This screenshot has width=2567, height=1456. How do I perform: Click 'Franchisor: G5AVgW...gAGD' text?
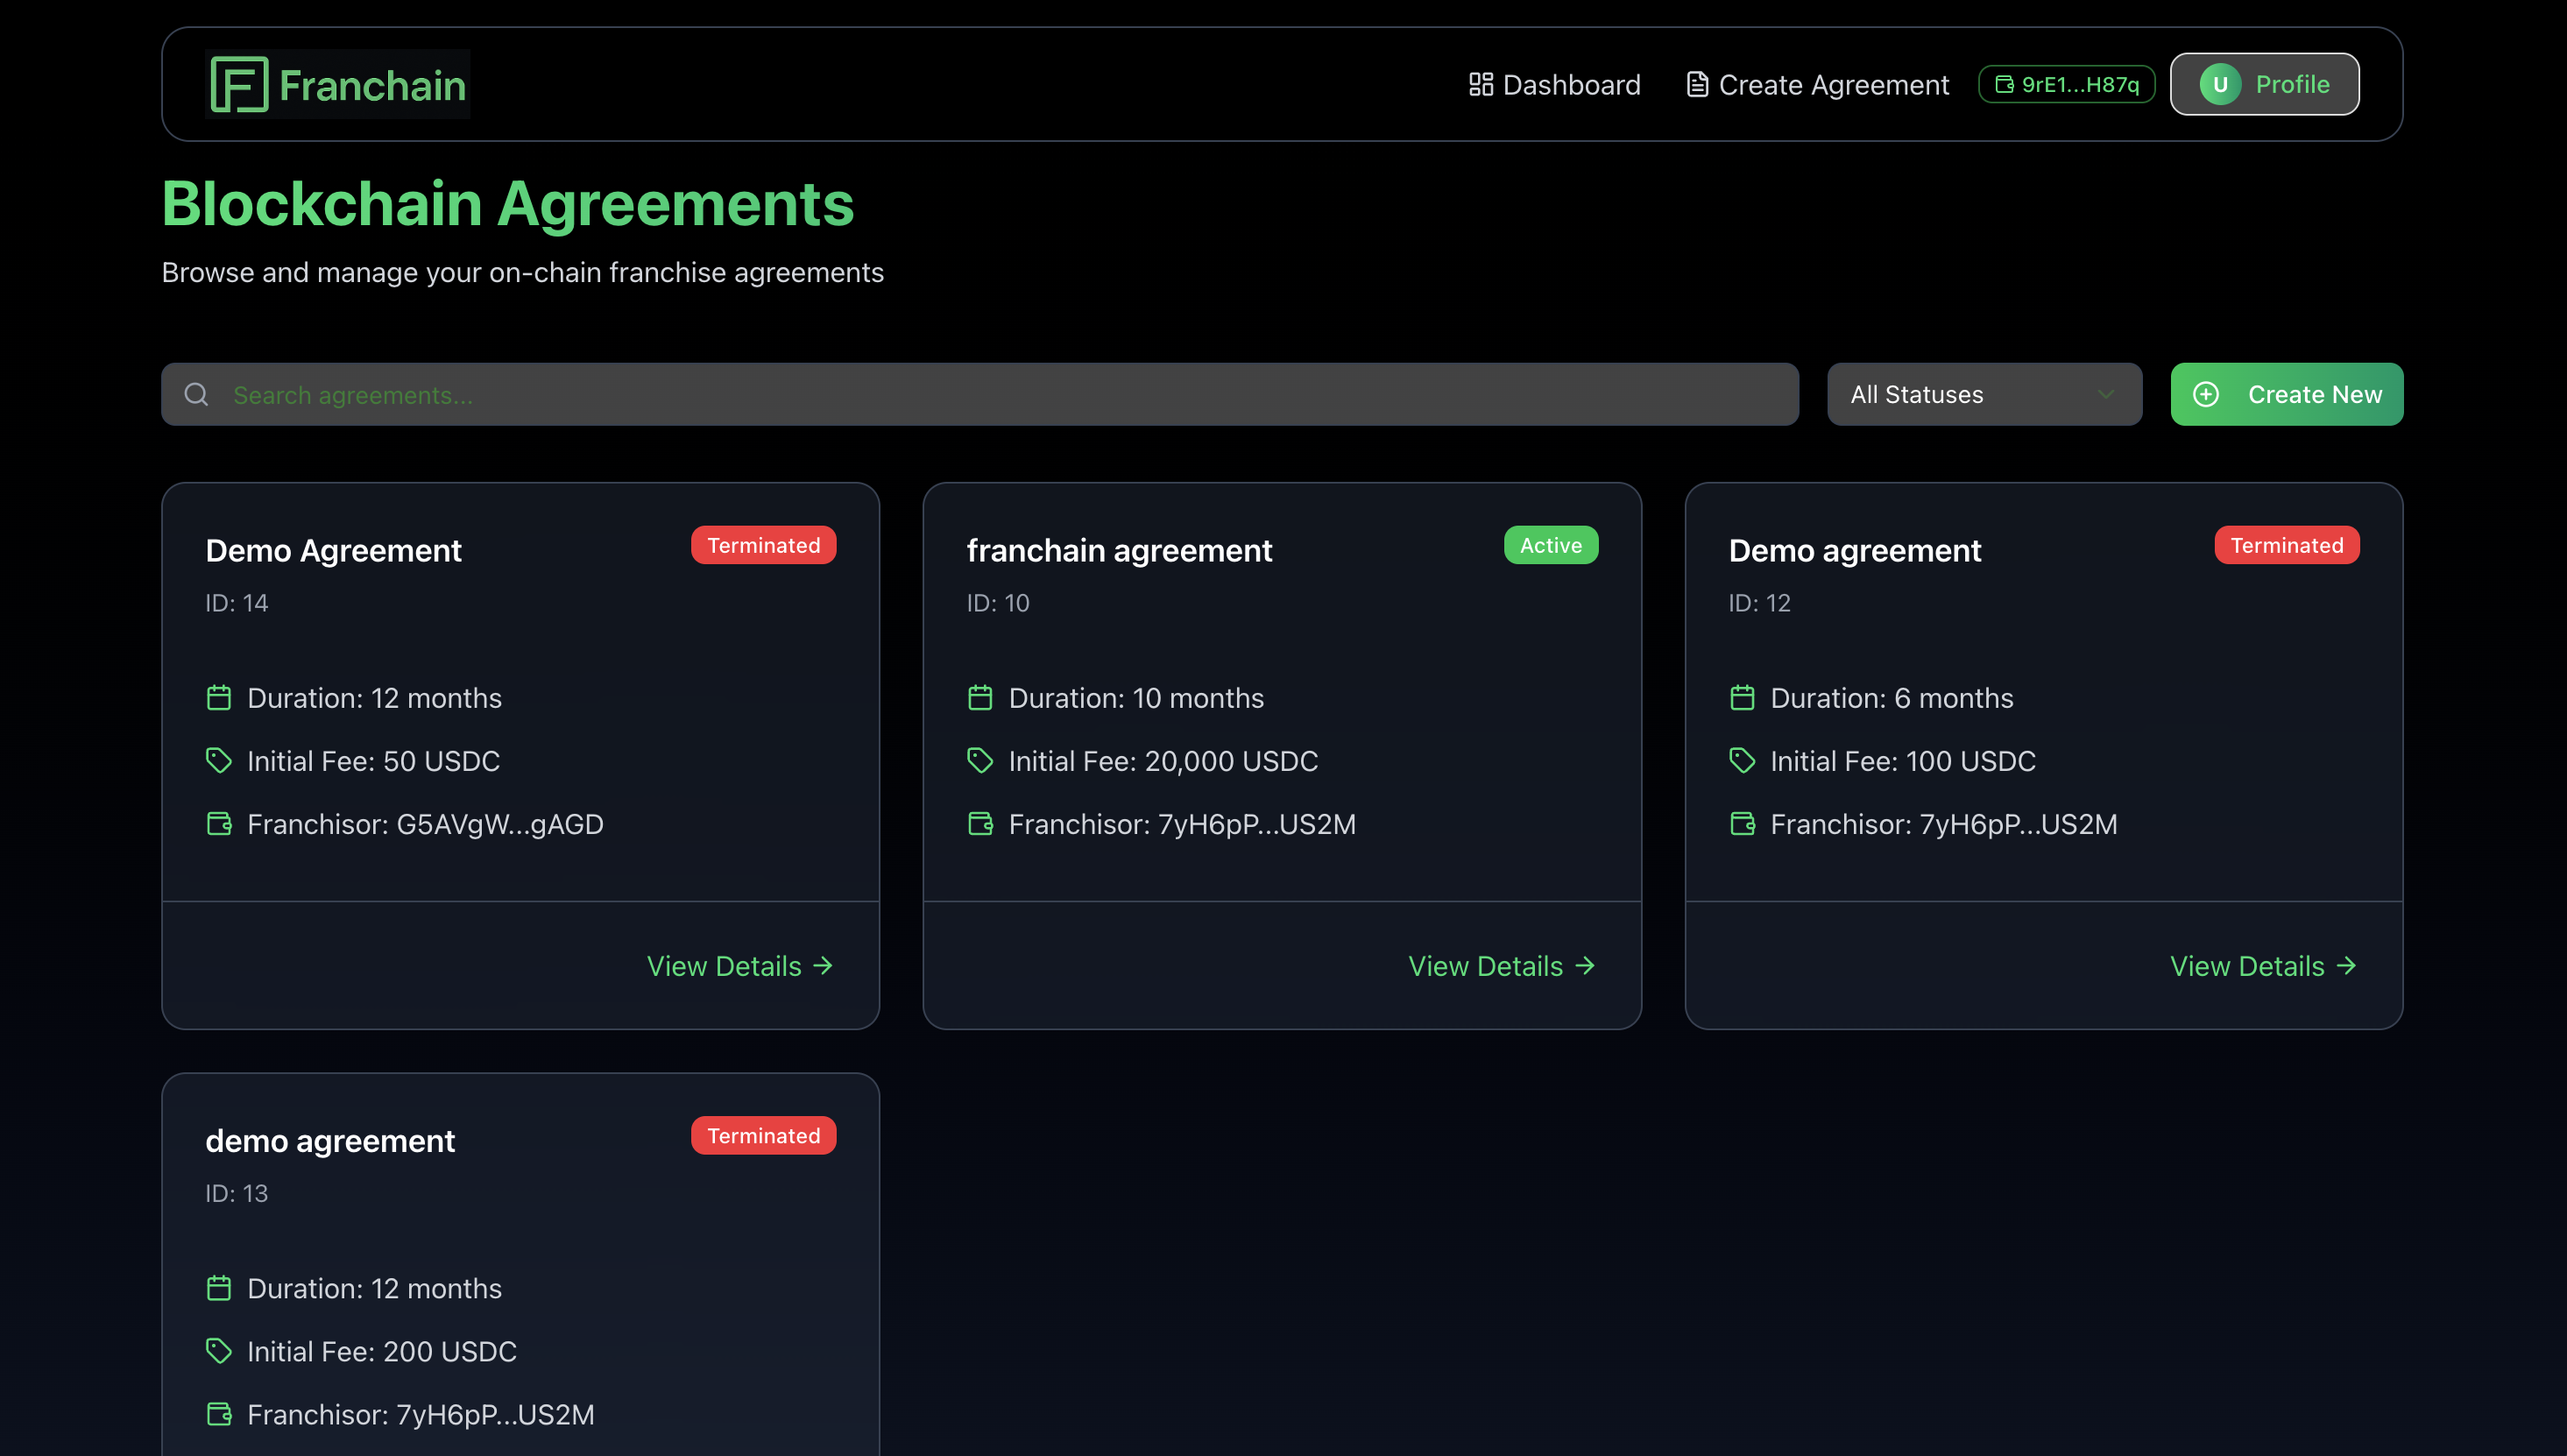coord(425,824)
